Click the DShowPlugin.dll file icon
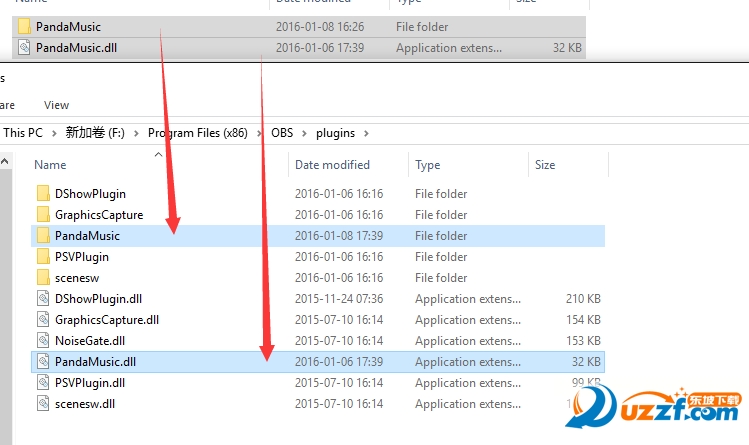749x445 pixels. [x=43, y=299]
